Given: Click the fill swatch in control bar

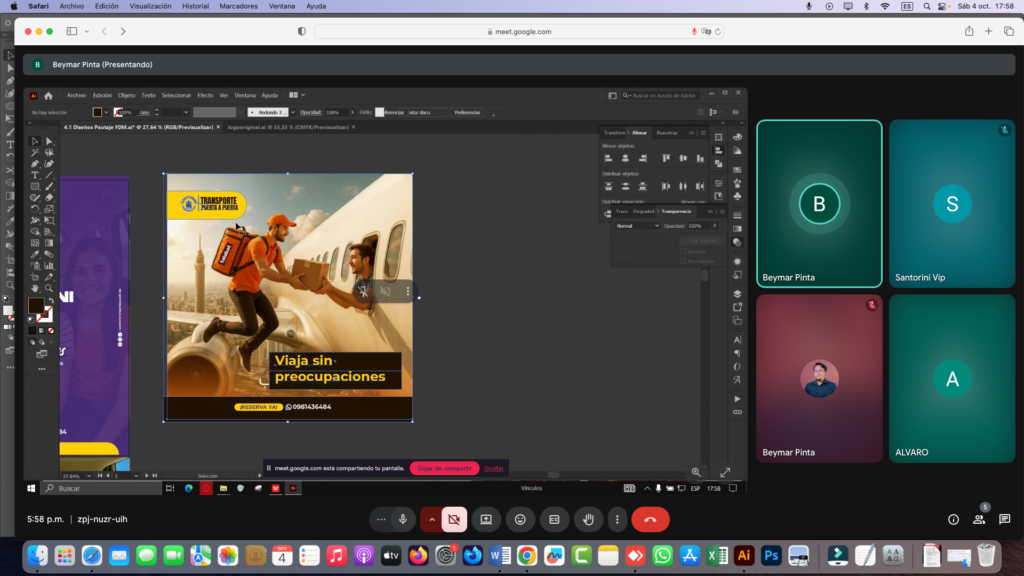Looking at the screenshot, I should (x=97, y=112).
